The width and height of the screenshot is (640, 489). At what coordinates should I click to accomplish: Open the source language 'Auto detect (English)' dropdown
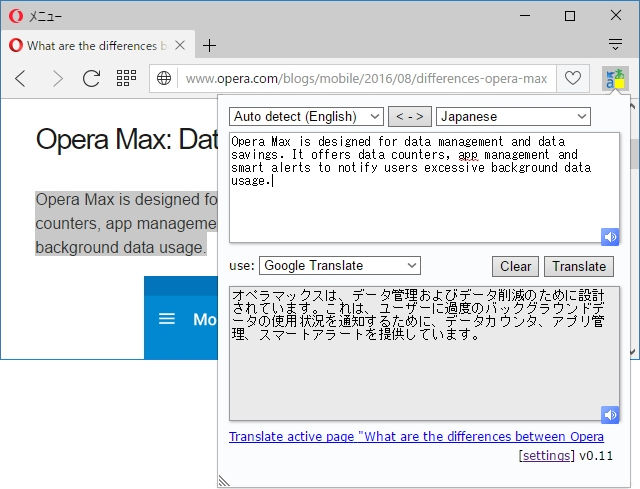(306, 117)
